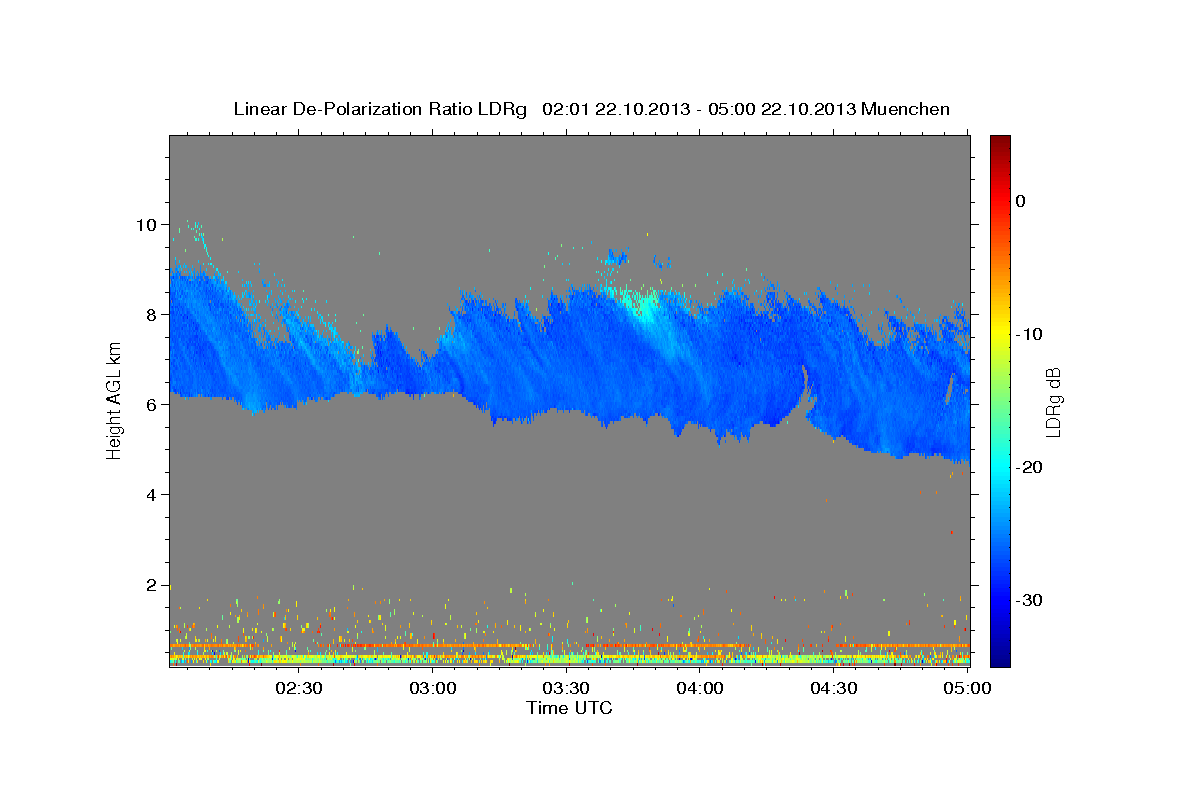
Task: Click the plot title 'Linear De-Polarization Ratio LDRg'
Action: pyautogui.click(x=380, y=109)
